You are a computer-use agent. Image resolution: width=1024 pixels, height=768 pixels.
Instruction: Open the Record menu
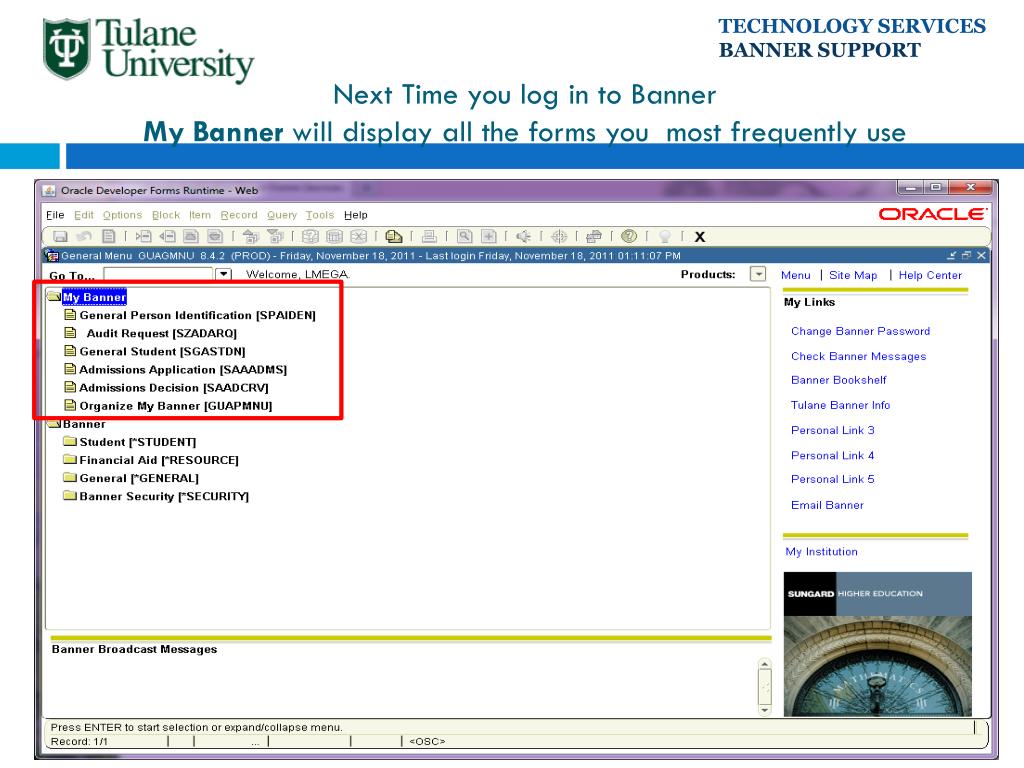(239, 215)
